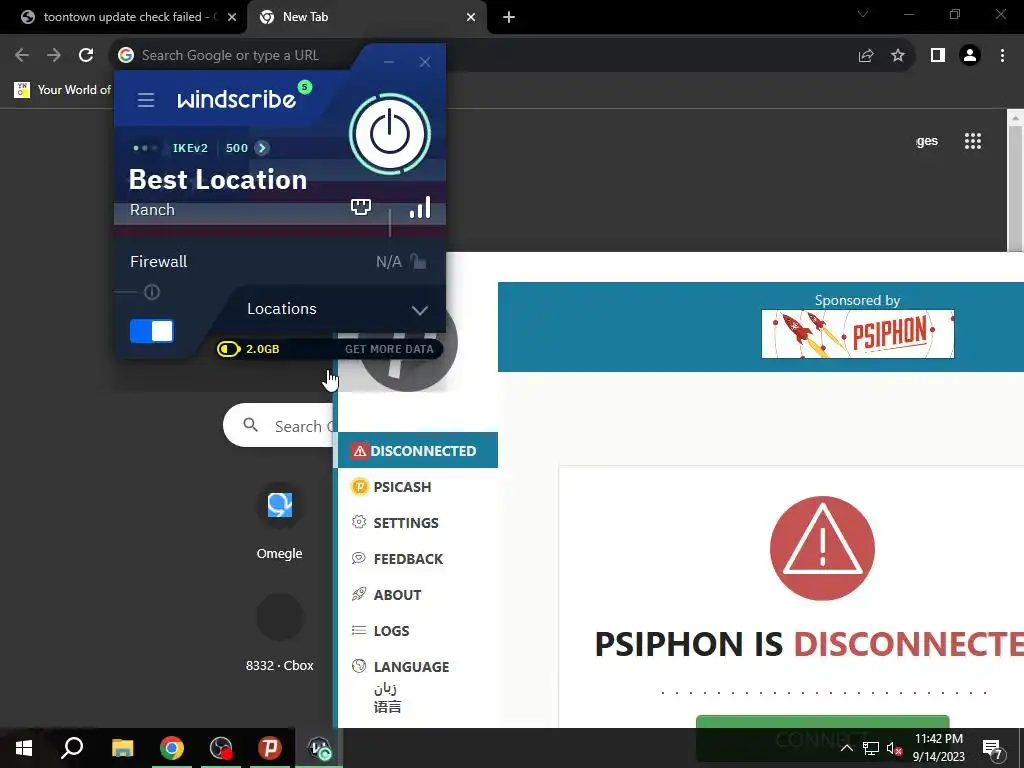Click the Logs list icon in Psiphon
This screenshot has height=768, width=1024.
359,630
